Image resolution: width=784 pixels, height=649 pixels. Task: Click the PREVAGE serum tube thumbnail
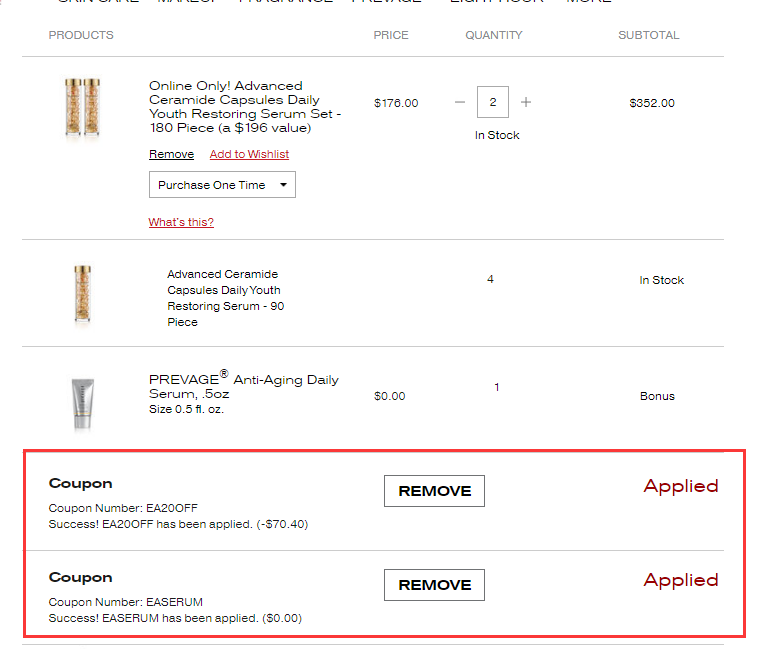pyautogui.click(x=81, y=402)
